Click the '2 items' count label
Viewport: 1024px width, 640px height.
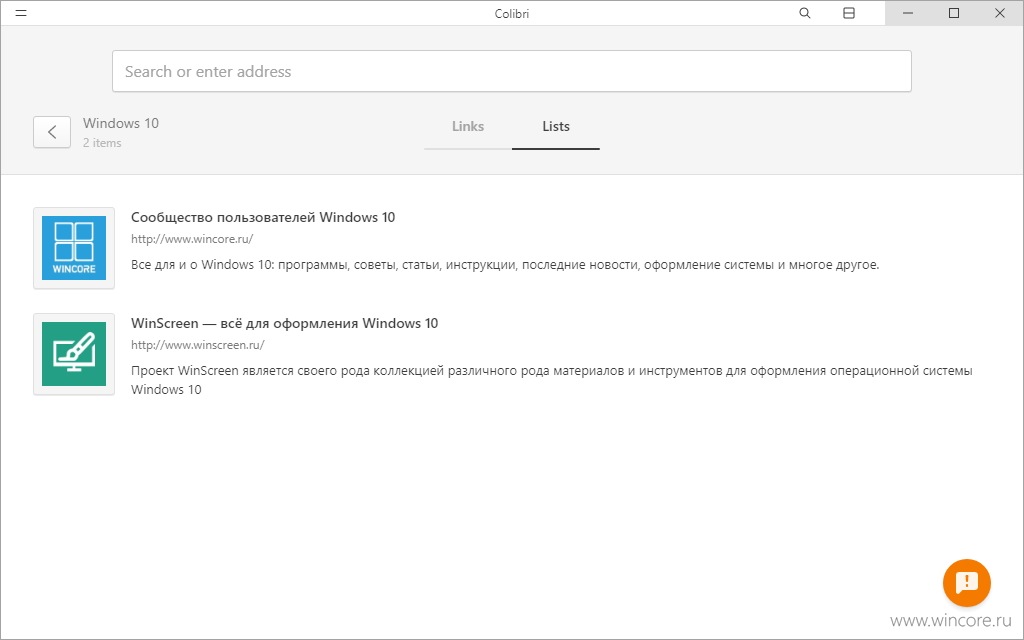point(102,143)
